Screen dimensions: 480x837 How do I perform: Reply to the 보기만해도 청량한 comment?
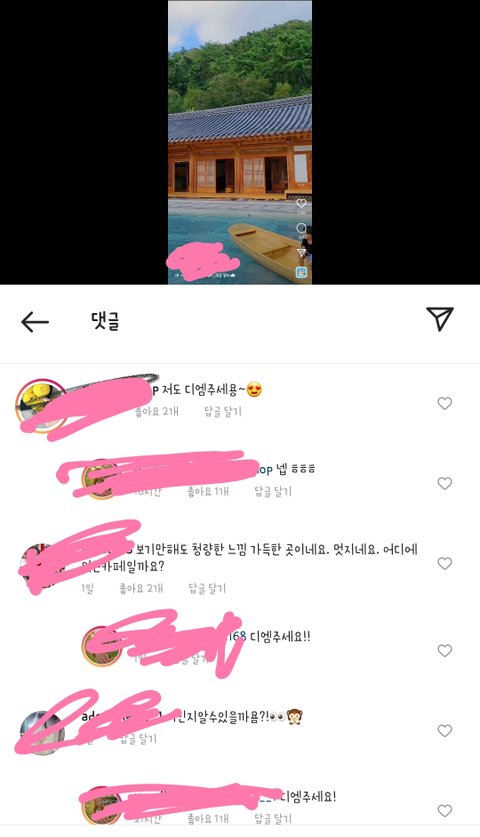click(207, 588)
